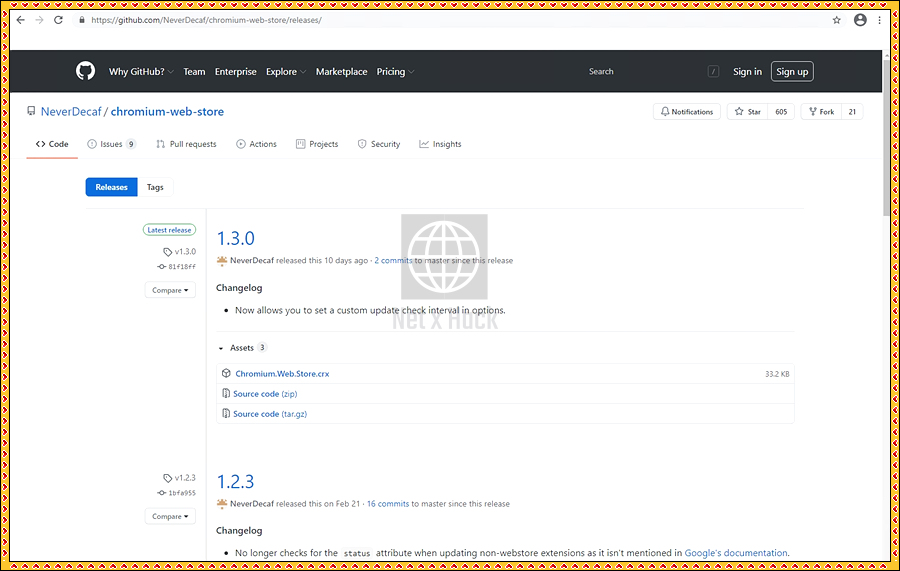
Task: Open the chromium-web-store repository link
Action: pos(167,112)
